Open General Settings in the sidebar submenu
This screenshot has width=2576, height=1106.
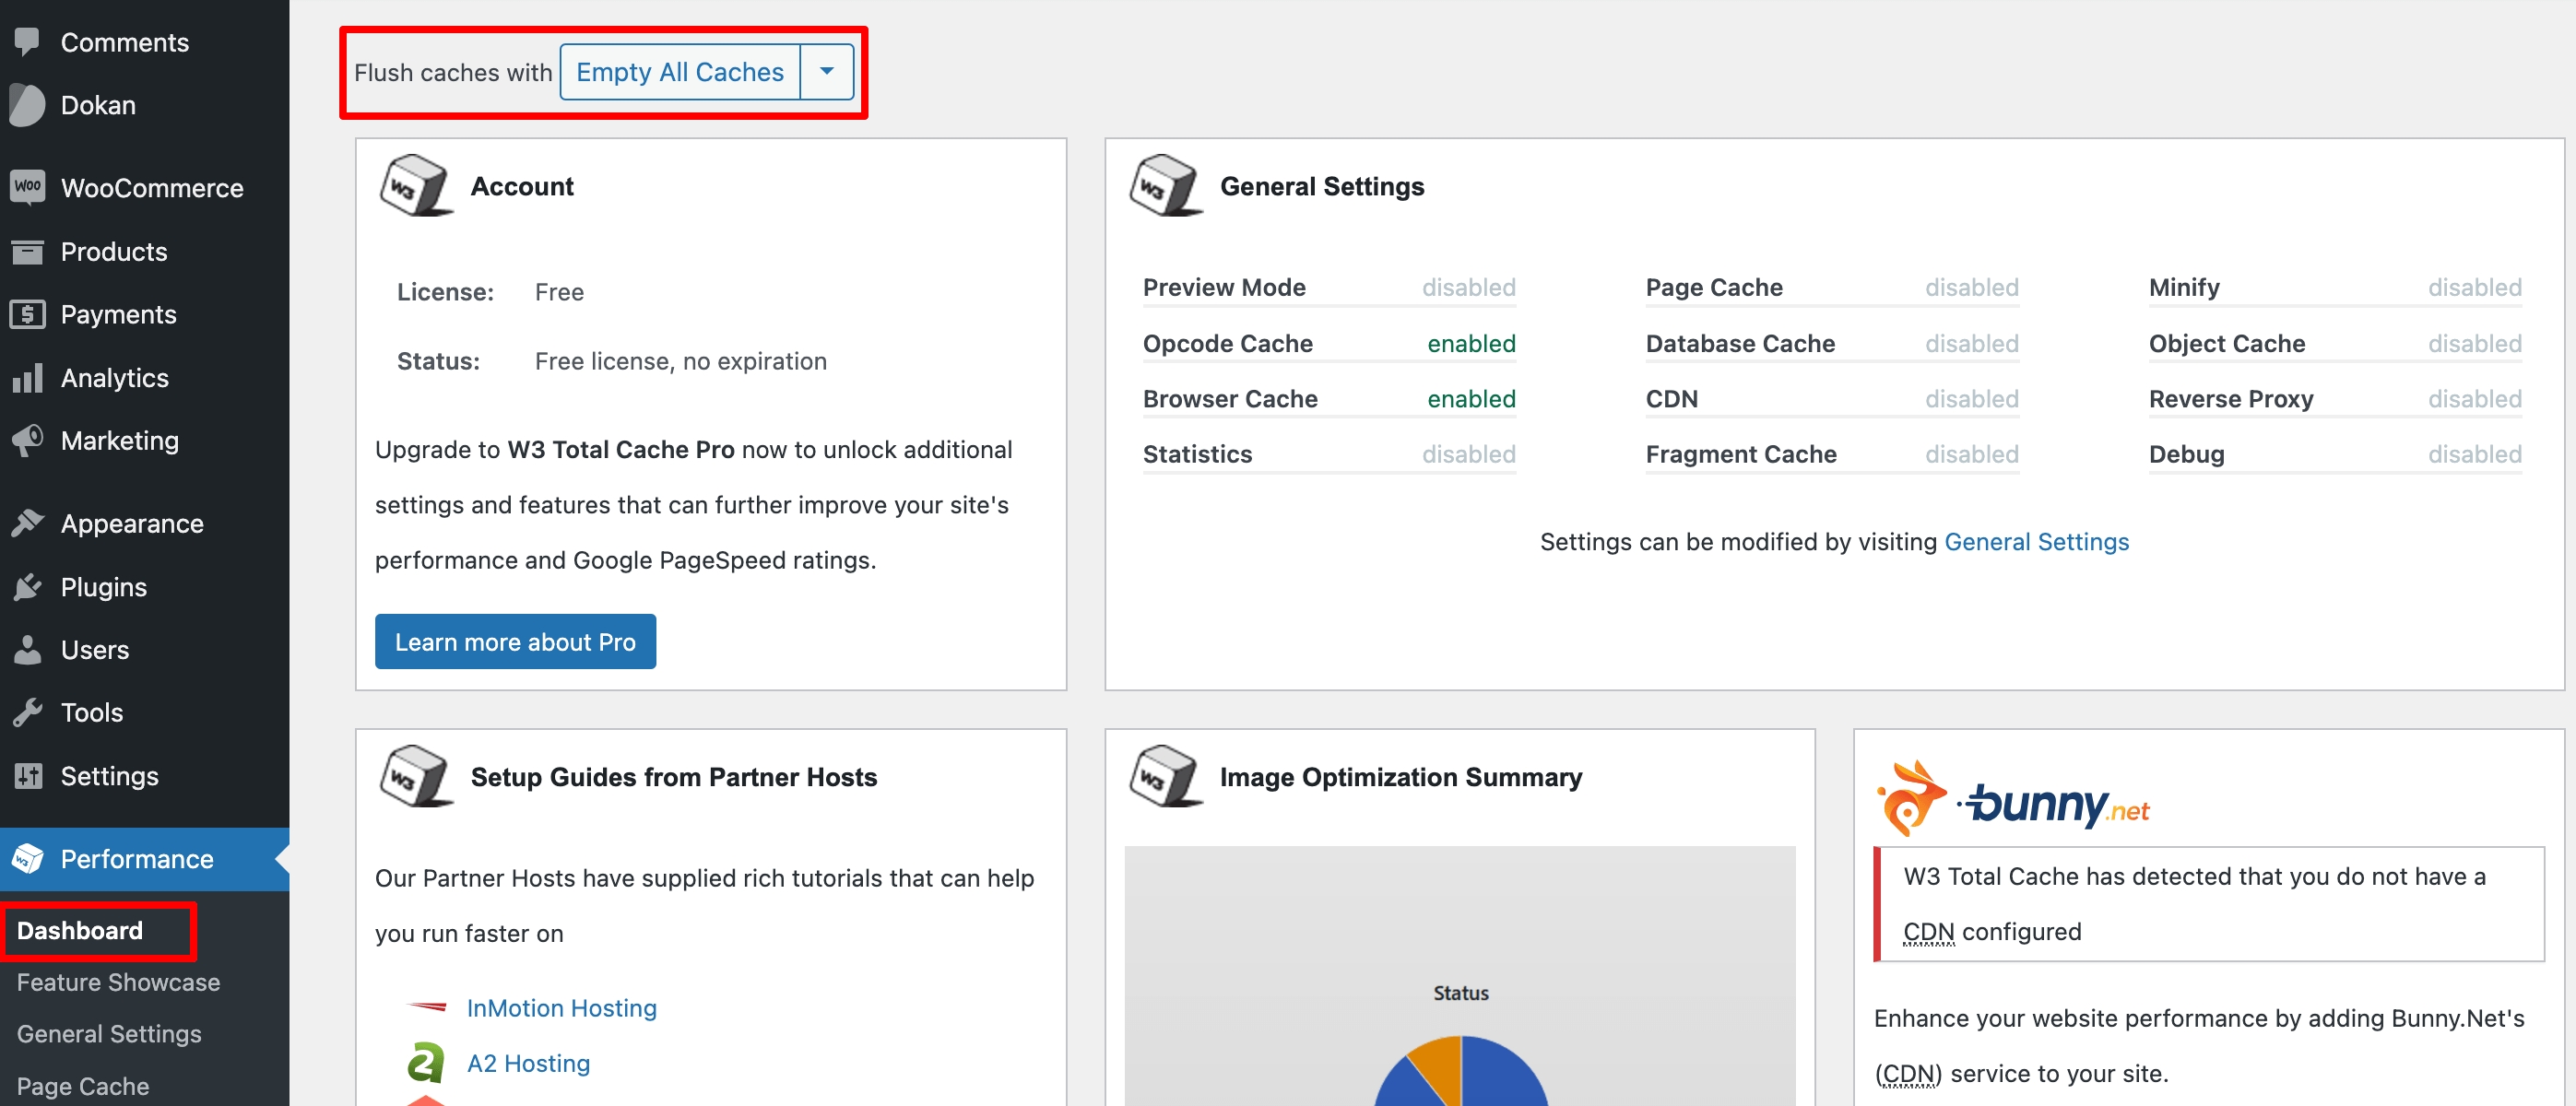109,1033
